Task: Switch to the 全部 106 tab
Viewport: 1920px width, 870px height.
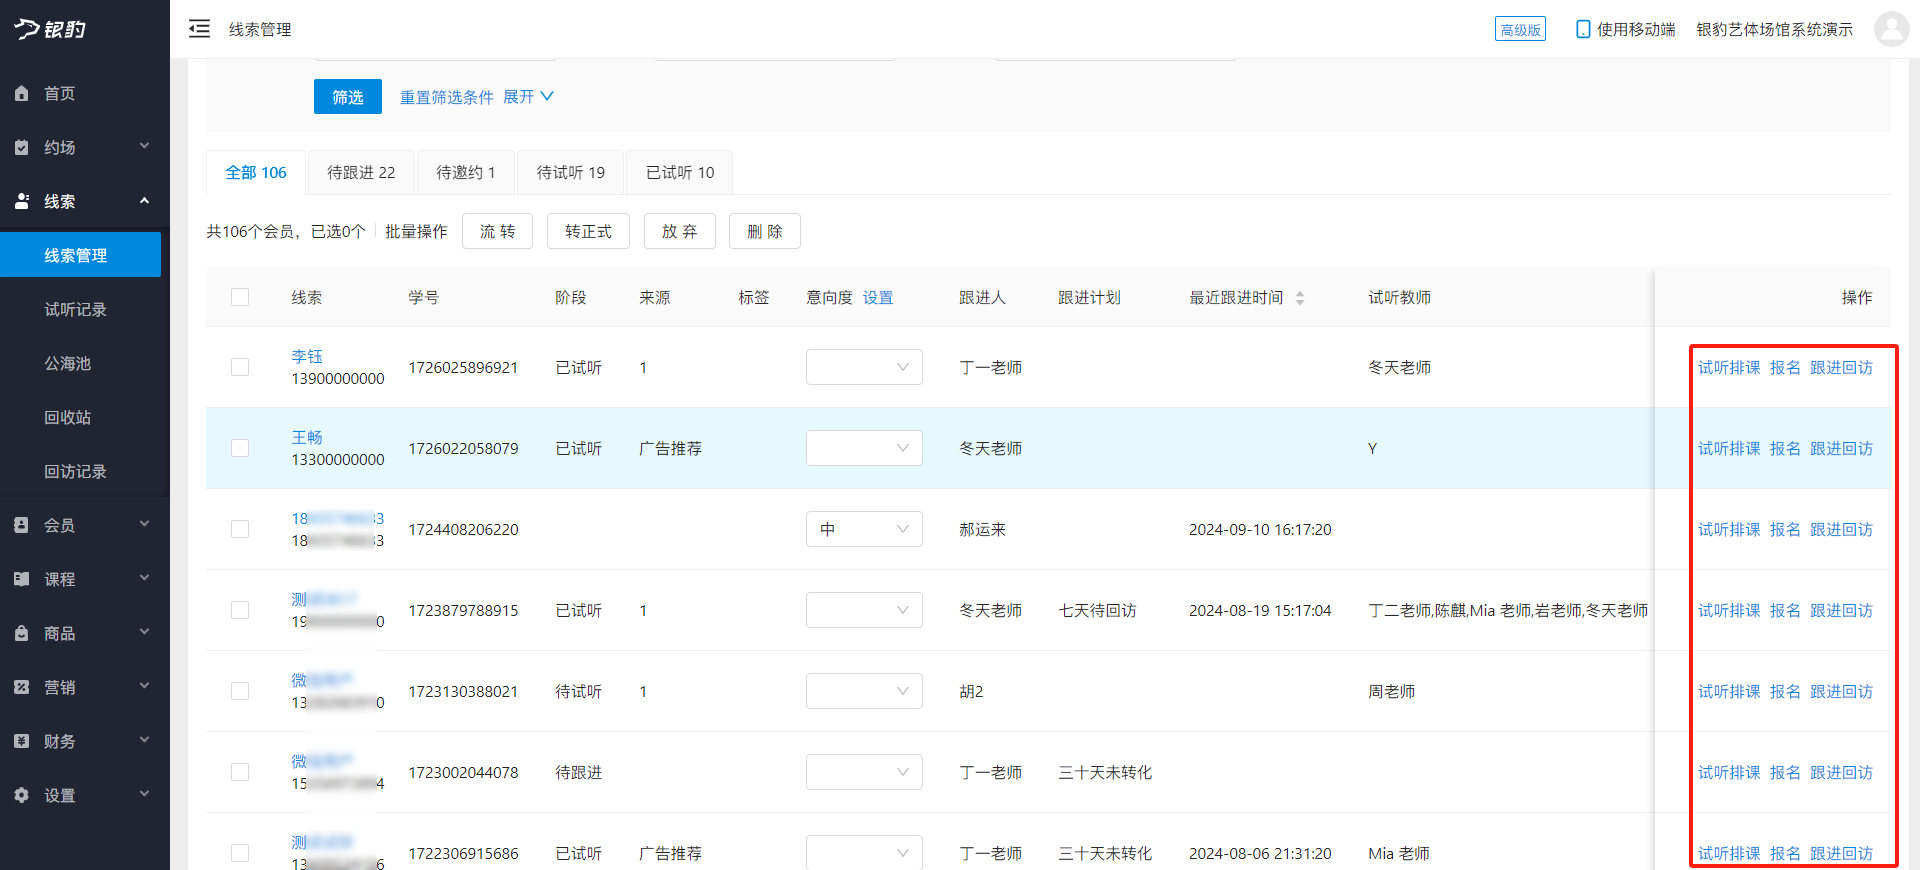Action: (x=256, y=172)
